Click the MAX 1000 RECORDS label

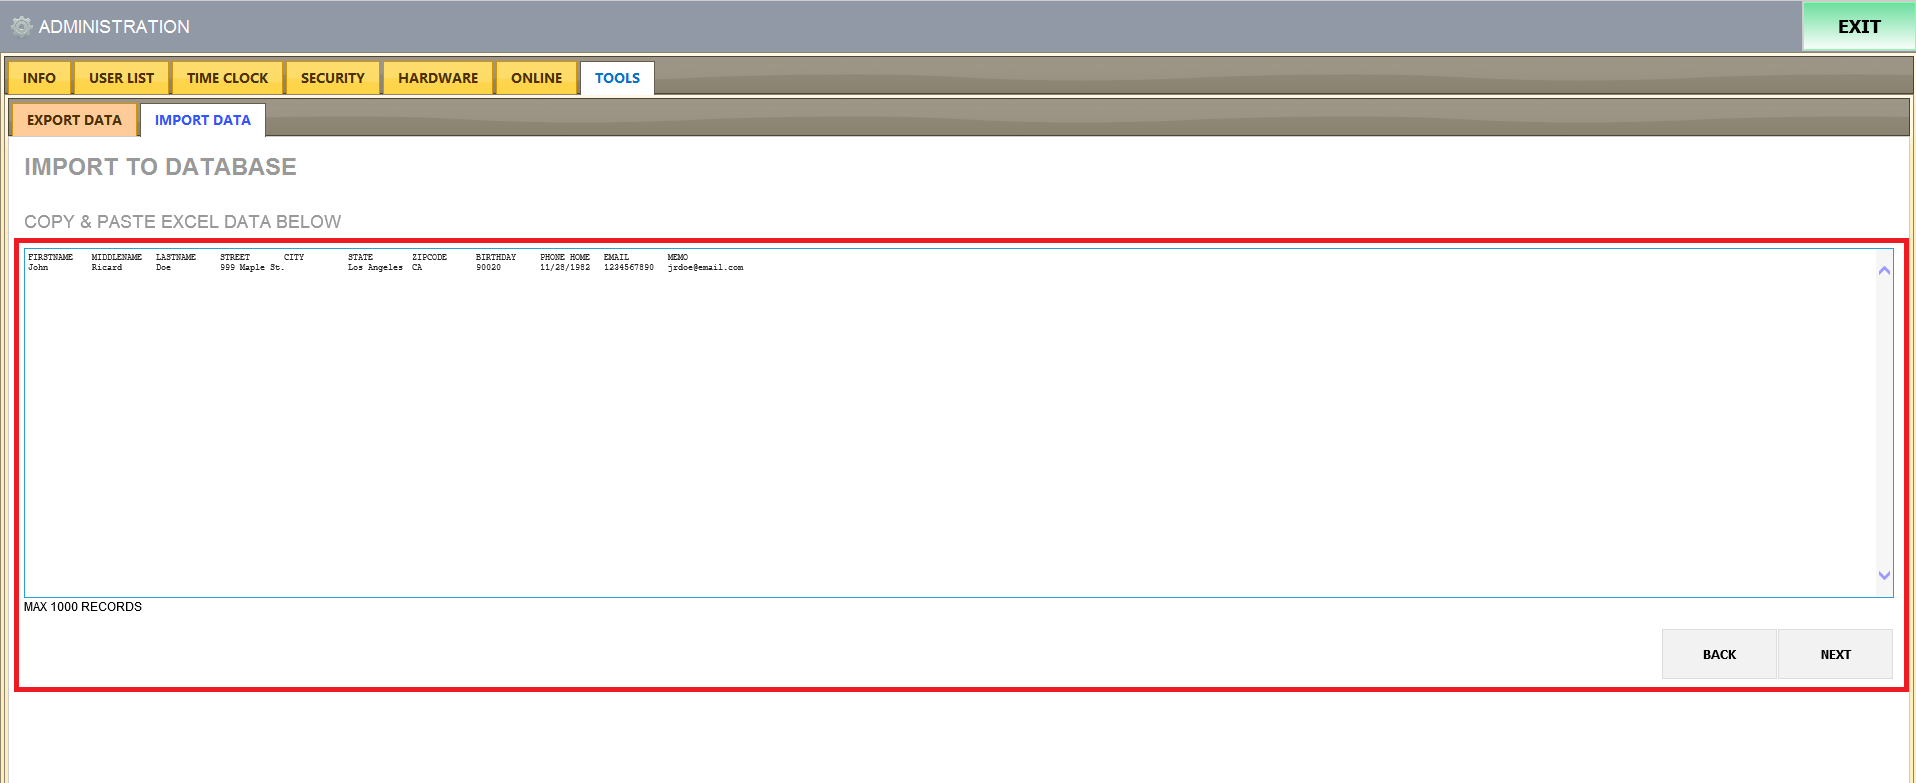tap(83, 607)
